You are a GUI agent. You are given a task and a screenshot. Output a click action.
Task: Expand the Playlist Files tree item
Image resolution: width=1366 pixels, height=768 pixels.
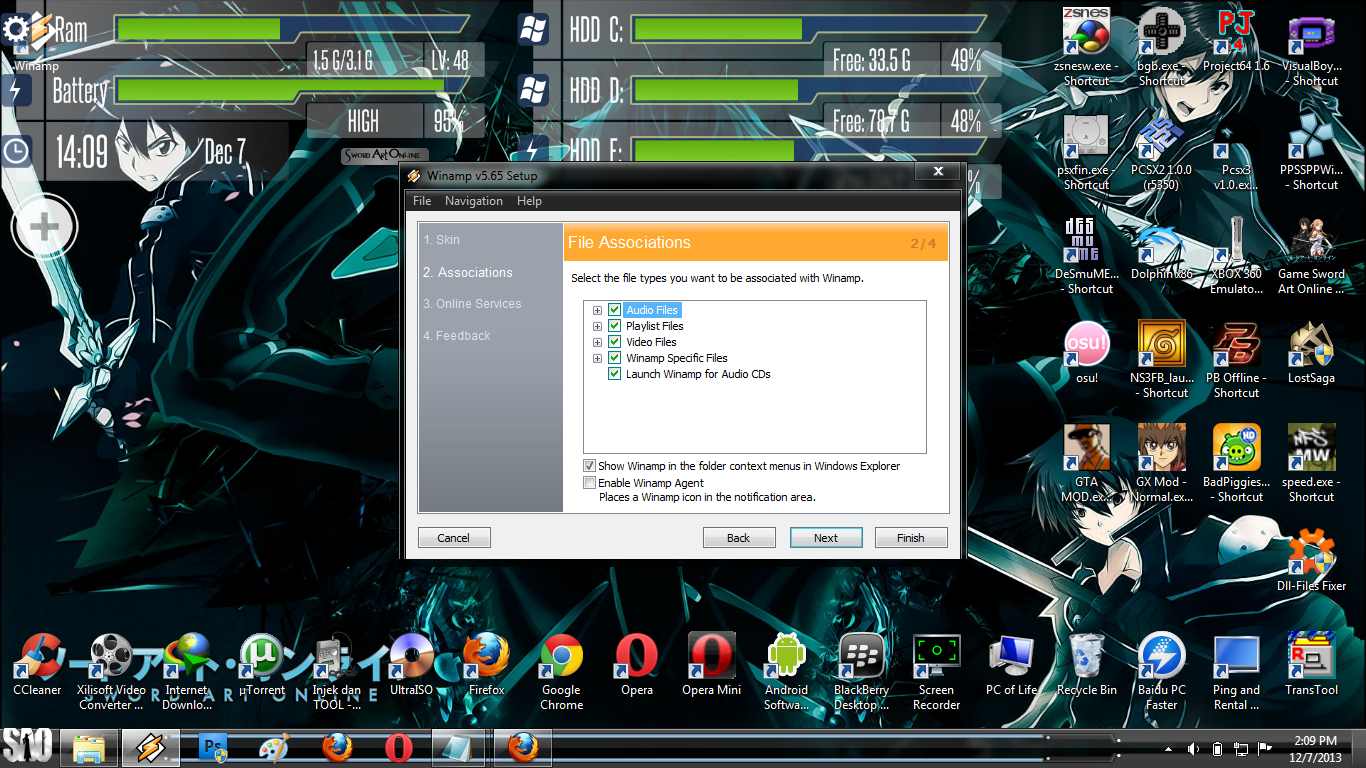click(x=597, y=326)
